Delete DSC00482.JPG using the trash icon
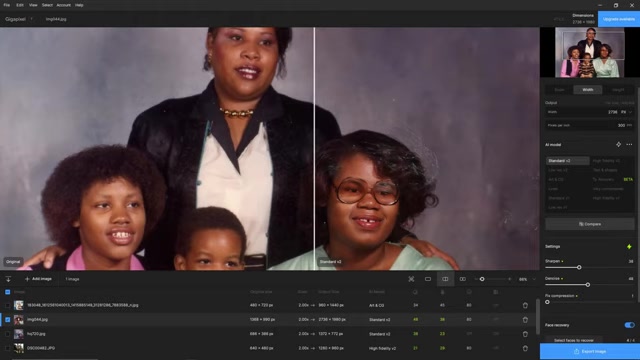The width and height of the screenshot is (640, 360). (525, 348)
